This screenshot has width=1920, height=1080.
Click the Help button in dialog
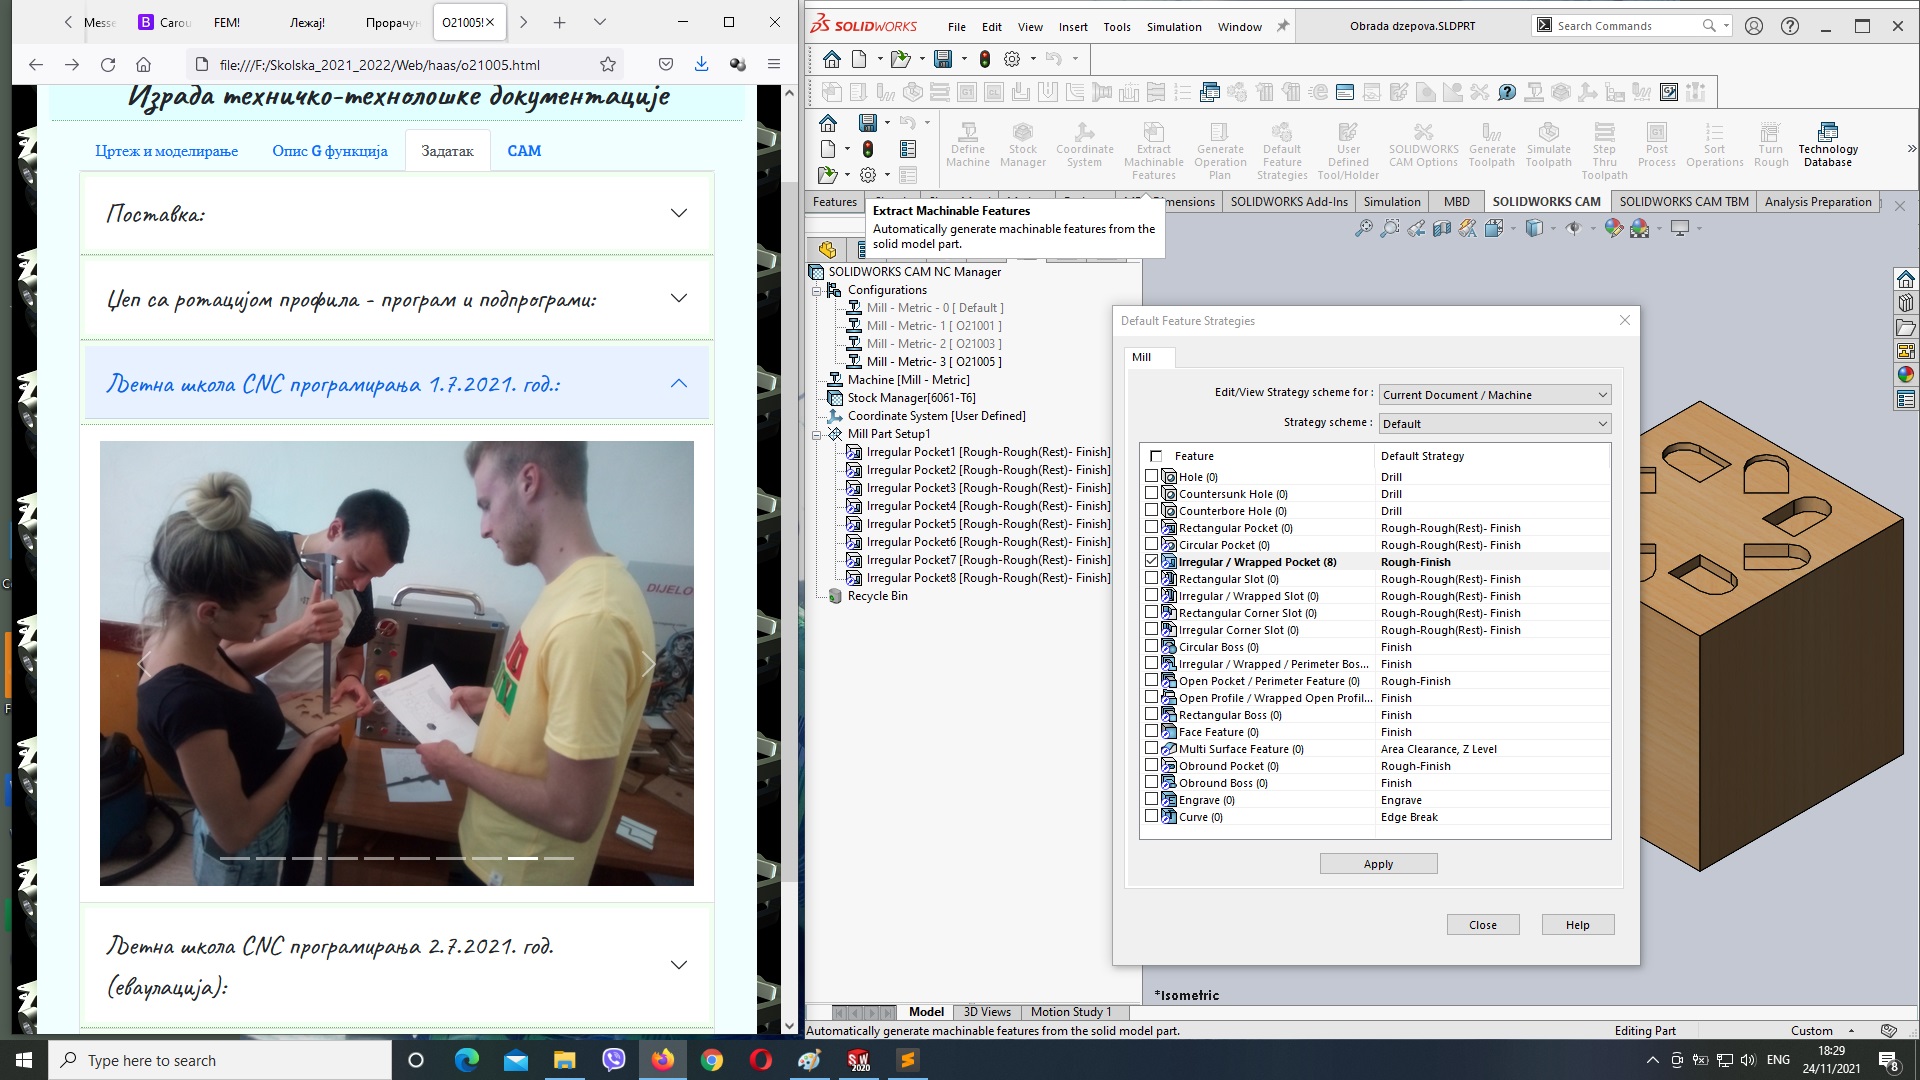[1578, 925]
